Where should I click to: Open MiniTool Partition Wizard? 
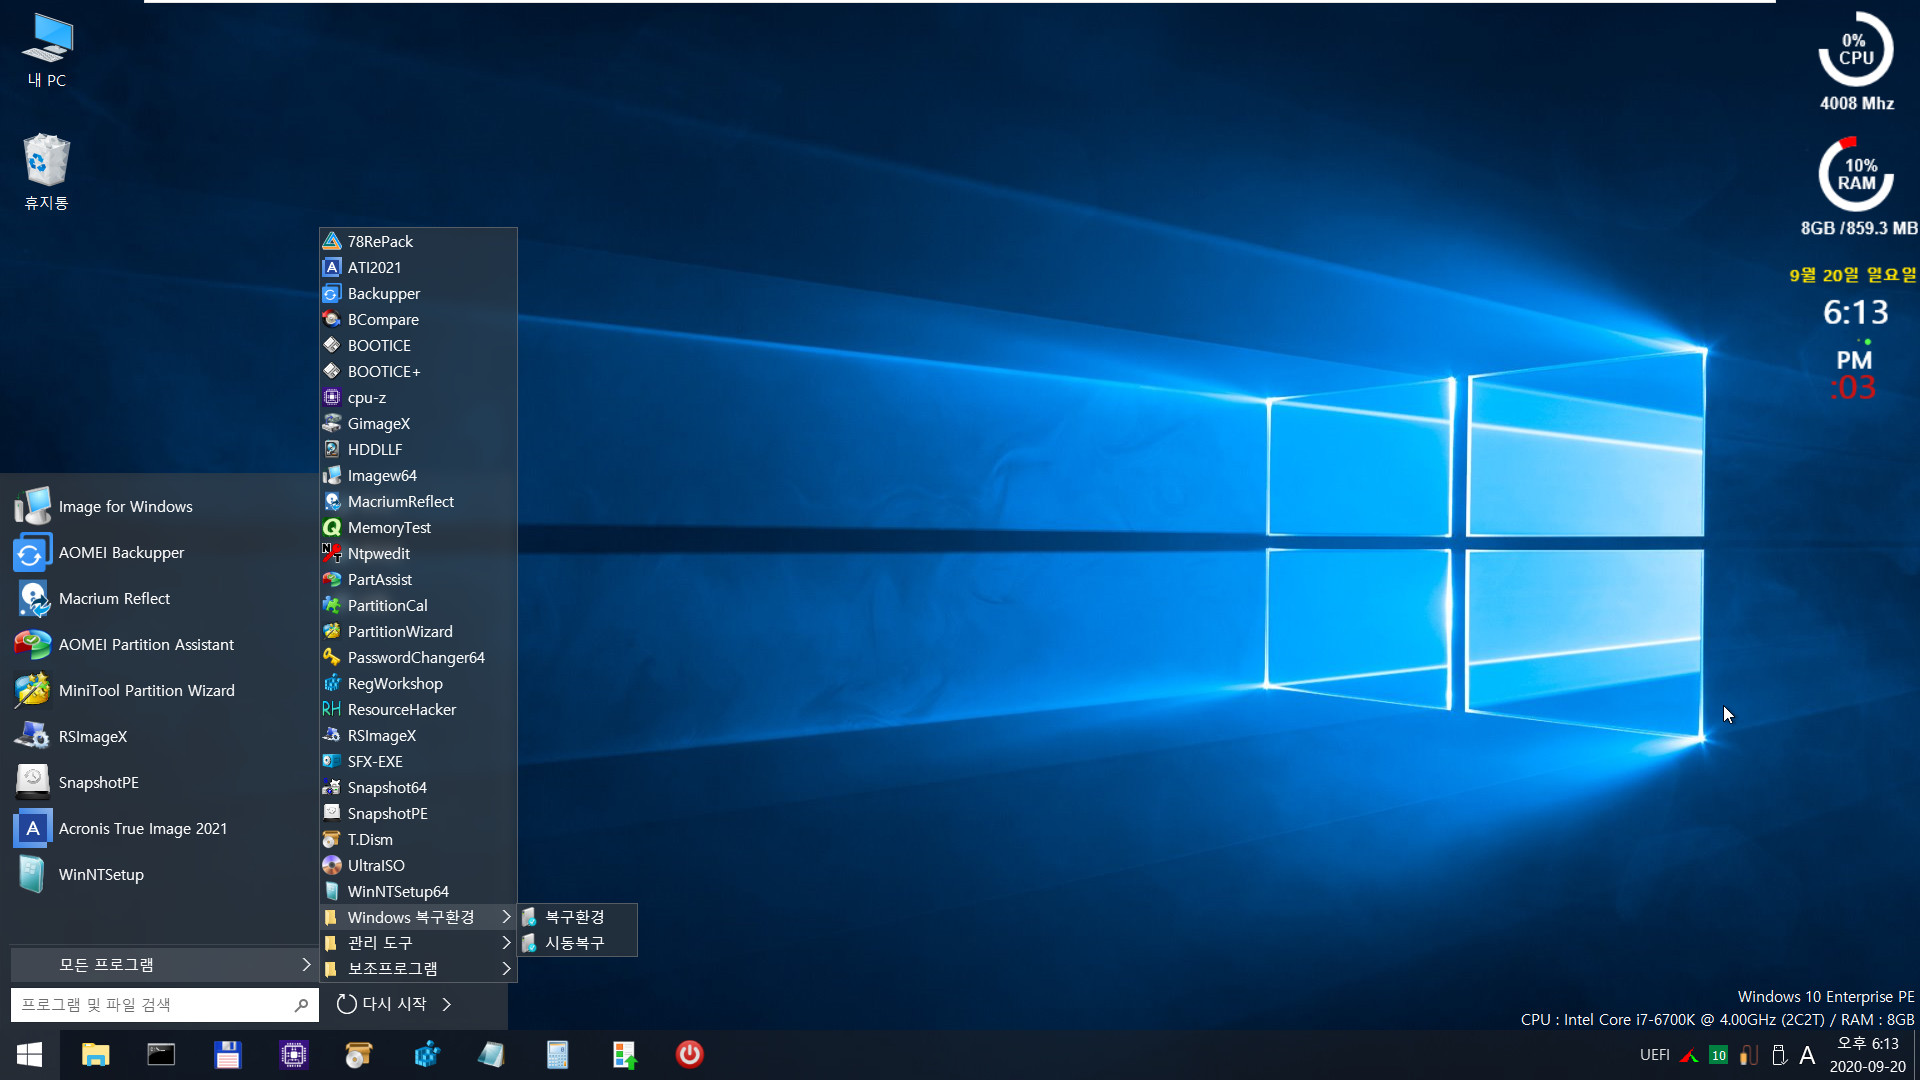coord(146,690)
